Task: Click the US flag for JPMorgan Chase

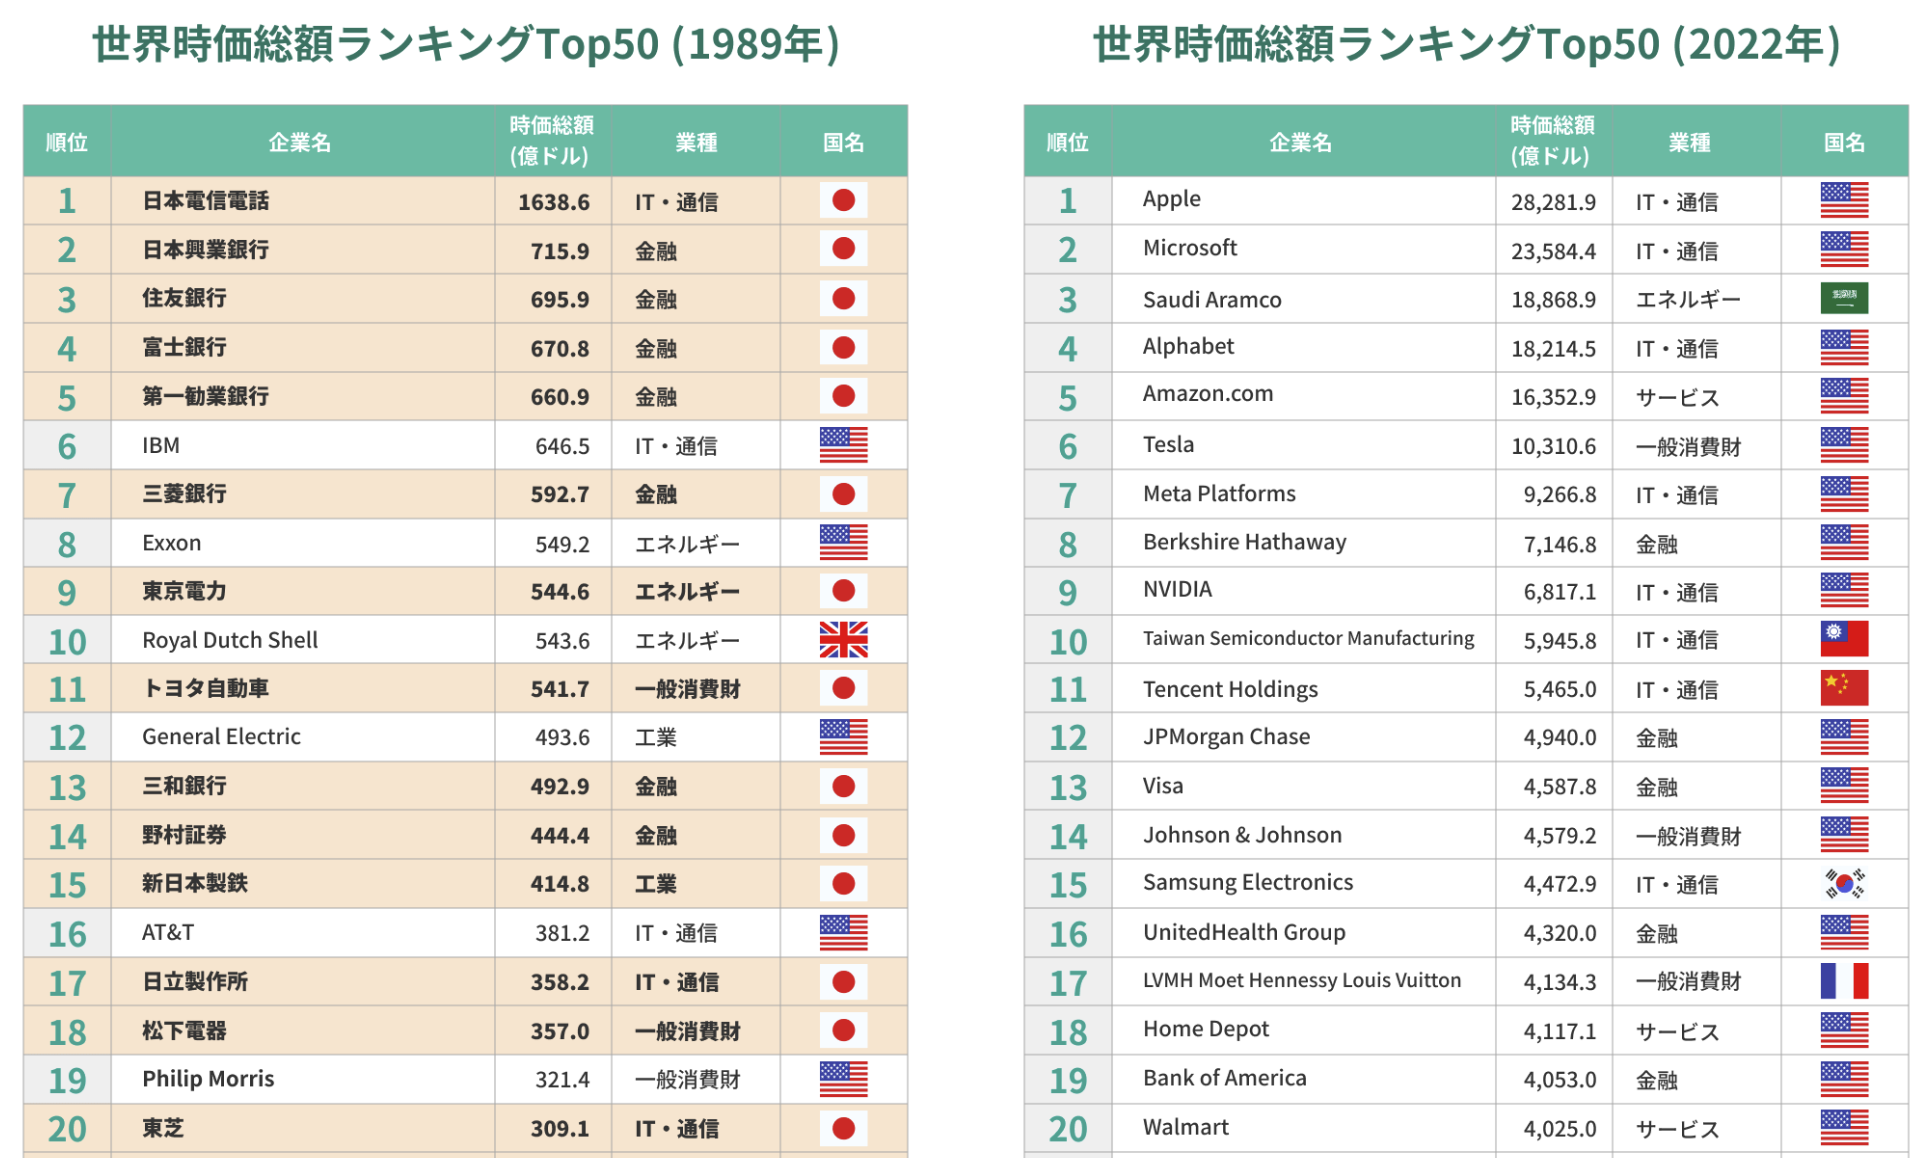Action: click(1844, 737)
